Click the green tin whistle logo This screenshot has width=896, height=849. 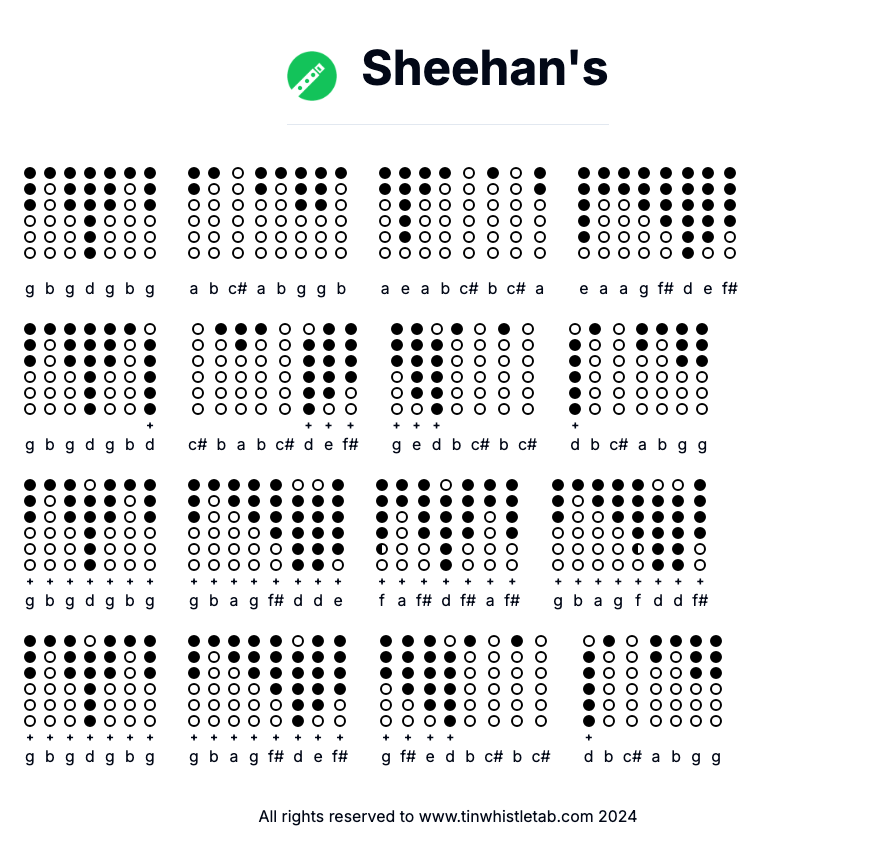(x=312, y=76)
